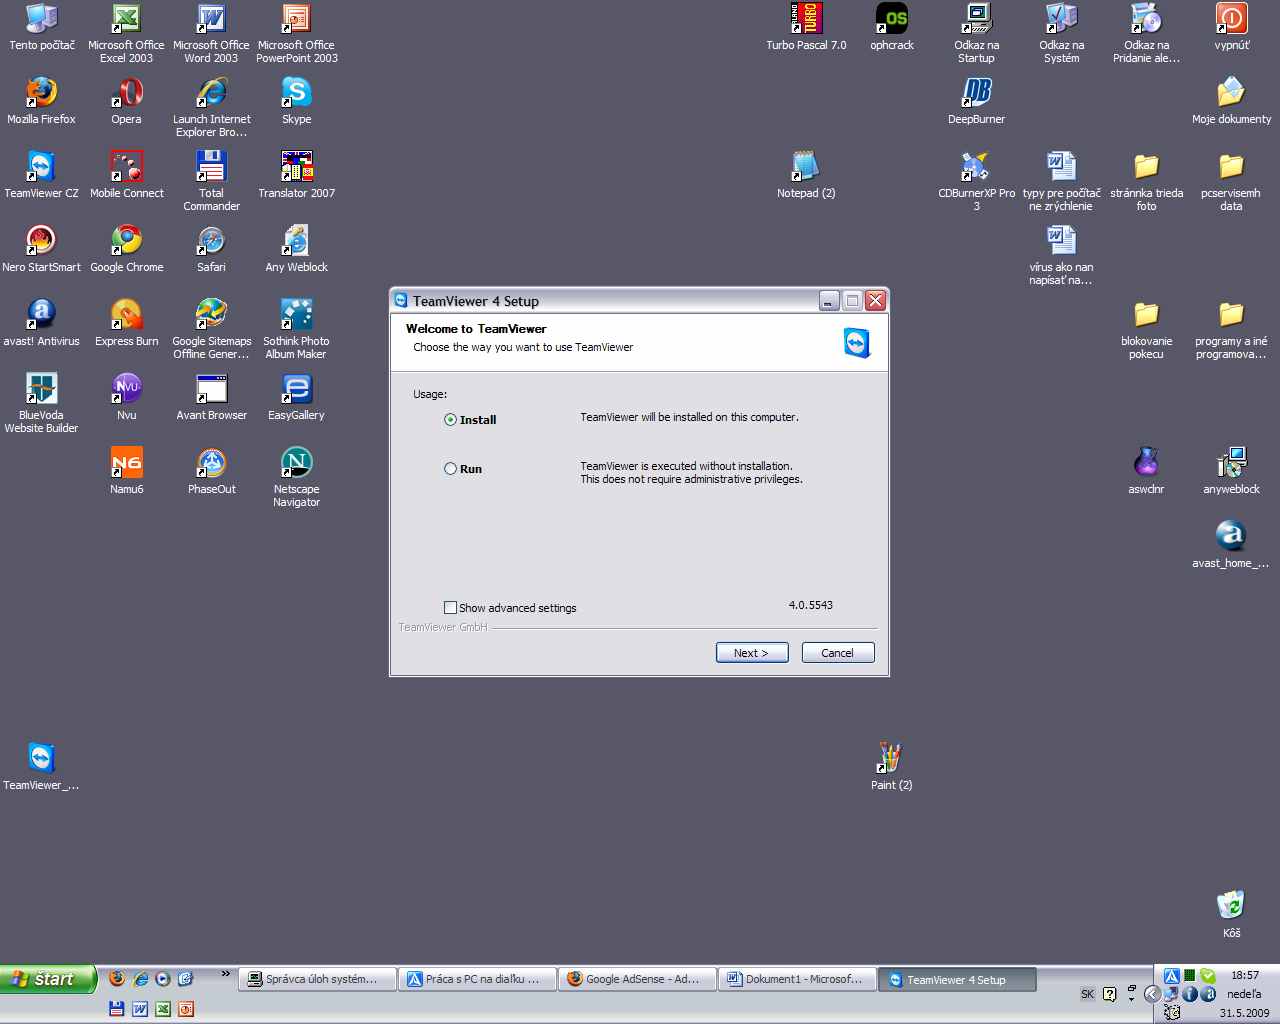The width and height of the screenshot is (1280, 1024).
Task: Select the Mobile Connect desktop icon
Action: point(127,175)
